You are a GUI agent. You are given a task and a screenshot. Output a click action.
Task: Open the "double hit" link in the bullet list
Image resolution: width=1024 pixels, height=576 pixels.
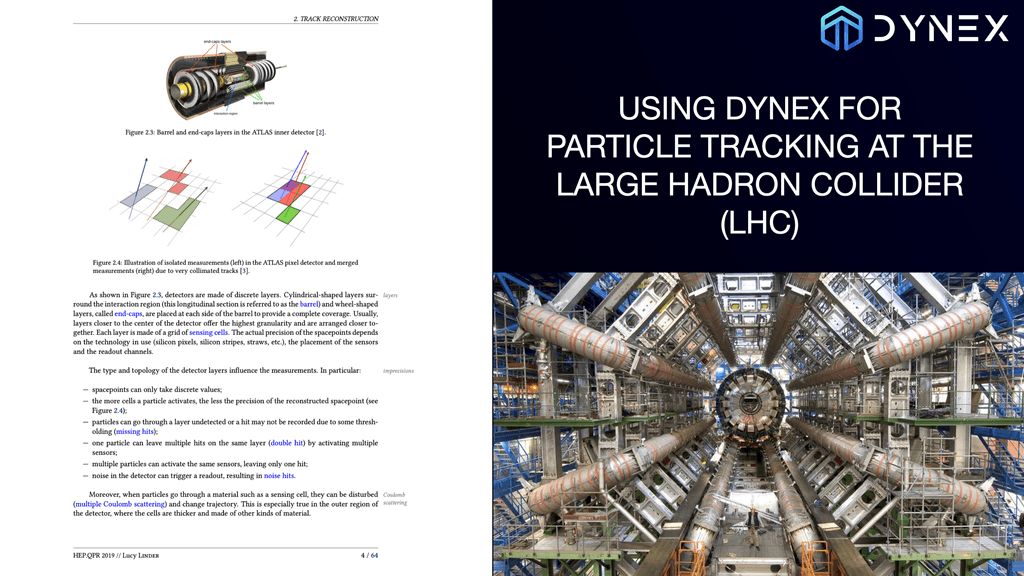(288, 442)
